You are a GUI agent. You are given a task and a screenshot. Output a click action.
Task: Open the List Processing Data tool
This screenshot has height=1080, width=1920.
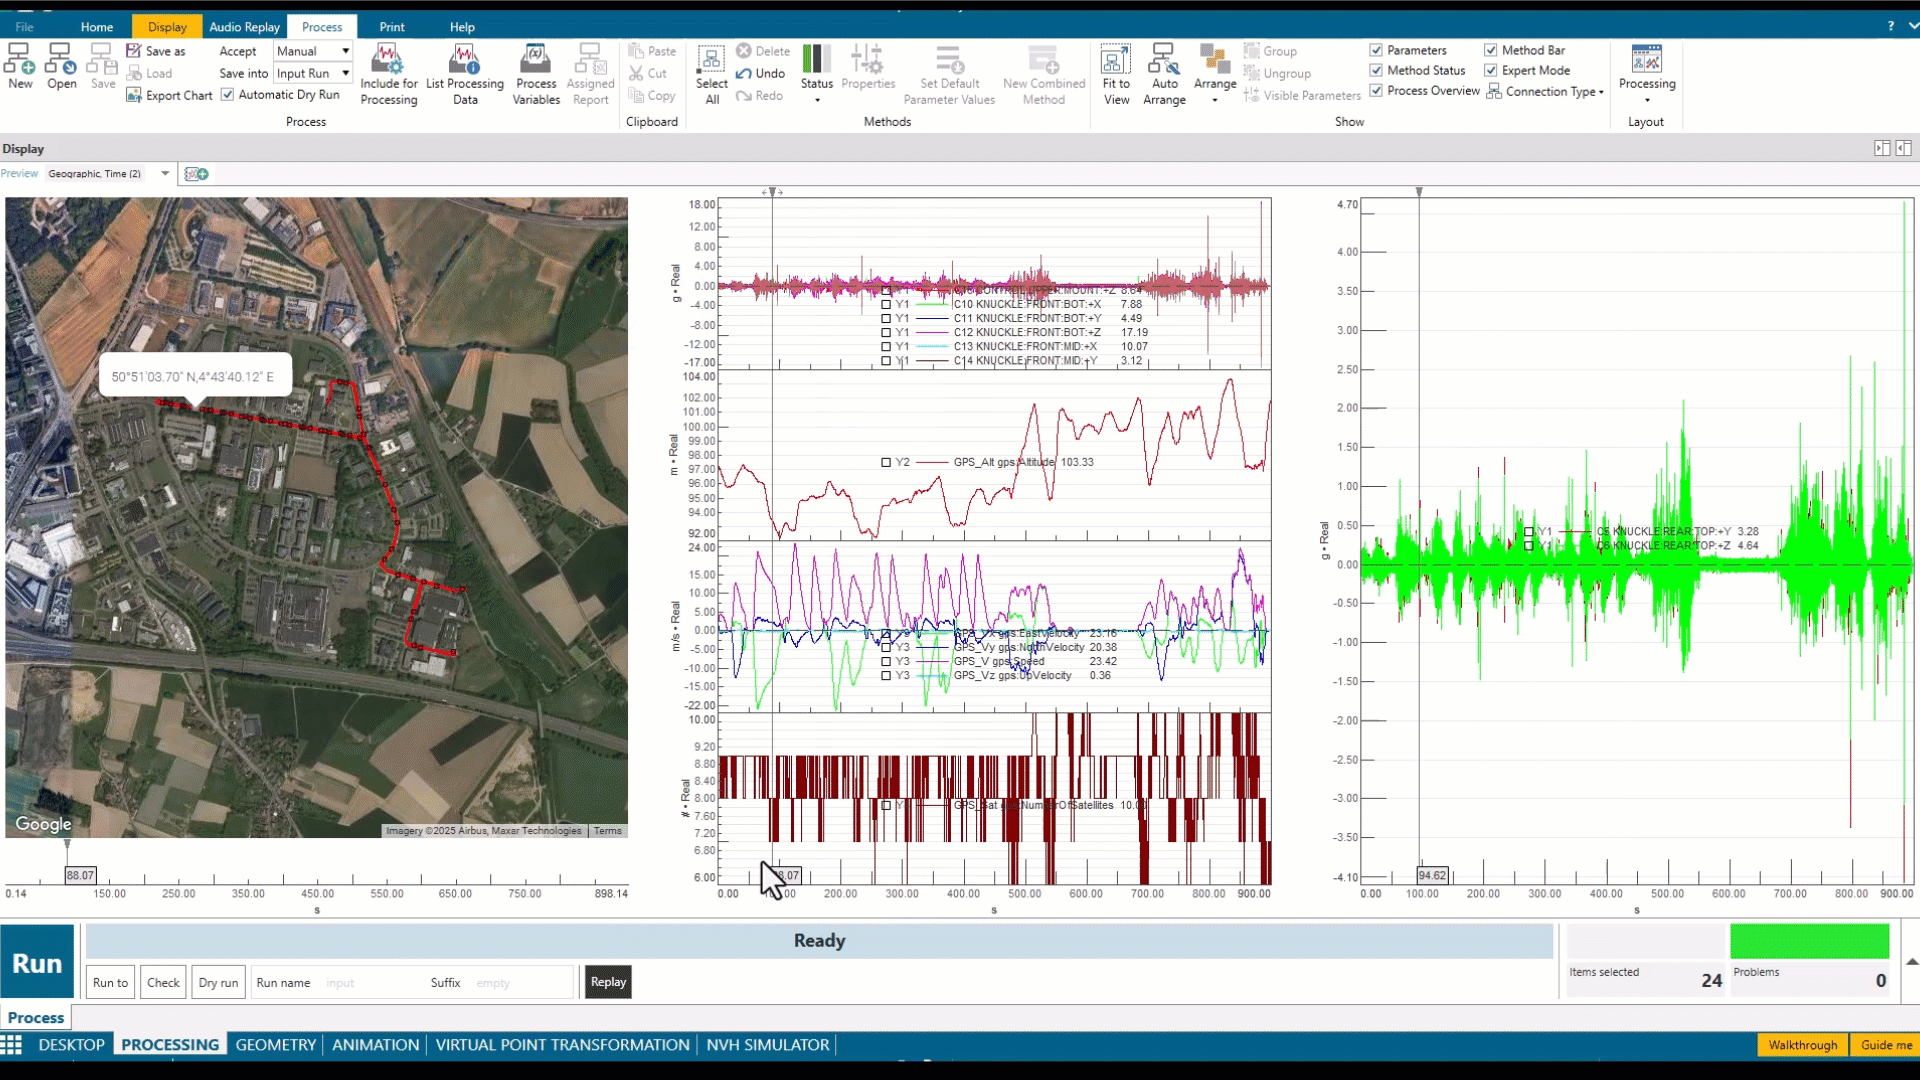point(464,60)
